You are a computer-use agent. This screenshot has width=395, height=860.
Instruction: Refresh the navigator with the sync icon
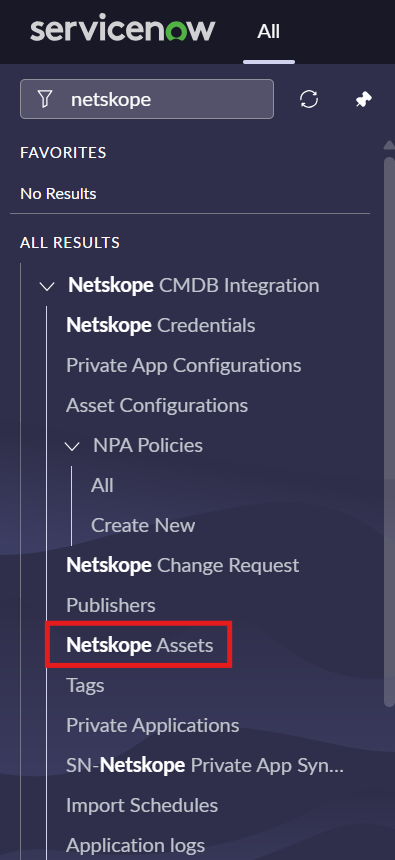[309, 99]
